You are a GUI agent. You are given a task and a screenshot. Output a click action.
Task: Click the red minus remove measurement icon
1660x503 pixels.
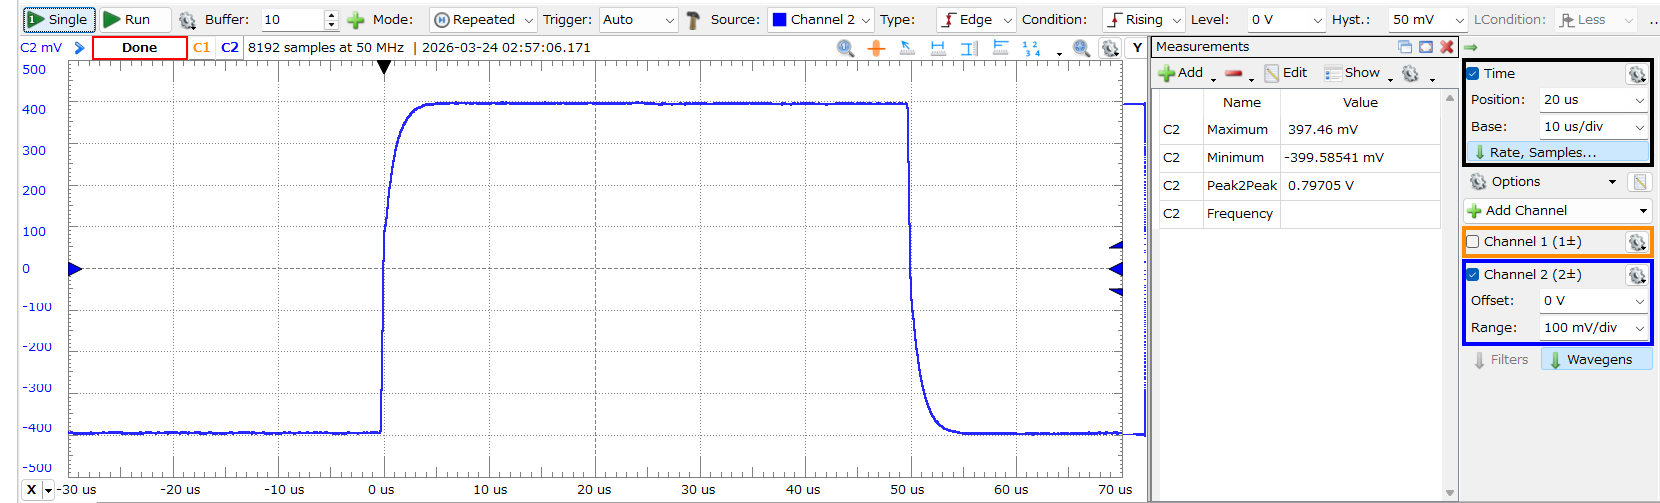pos(1233,73)
